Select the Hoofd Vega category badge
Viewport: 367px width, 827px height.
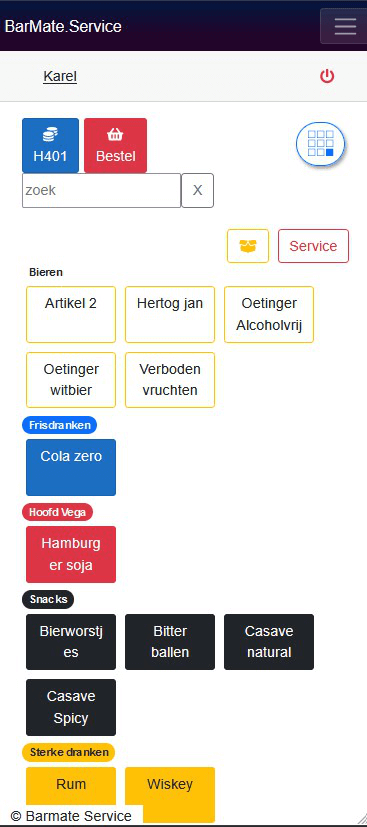57,512
